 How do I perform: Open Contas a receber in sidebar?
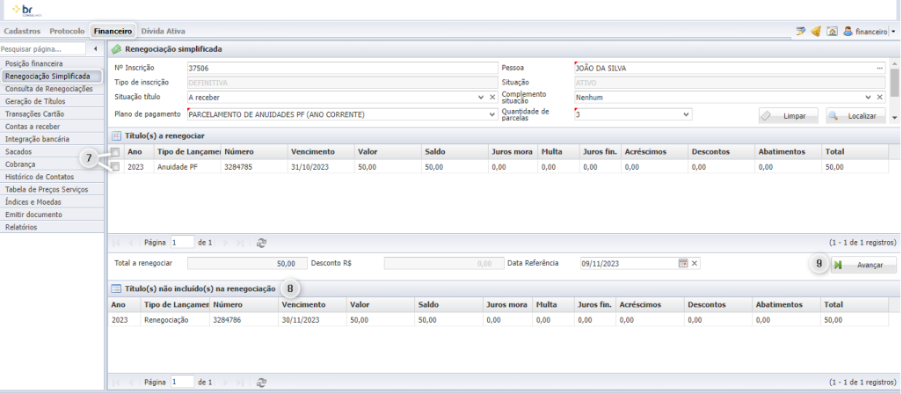coord(52,126)
